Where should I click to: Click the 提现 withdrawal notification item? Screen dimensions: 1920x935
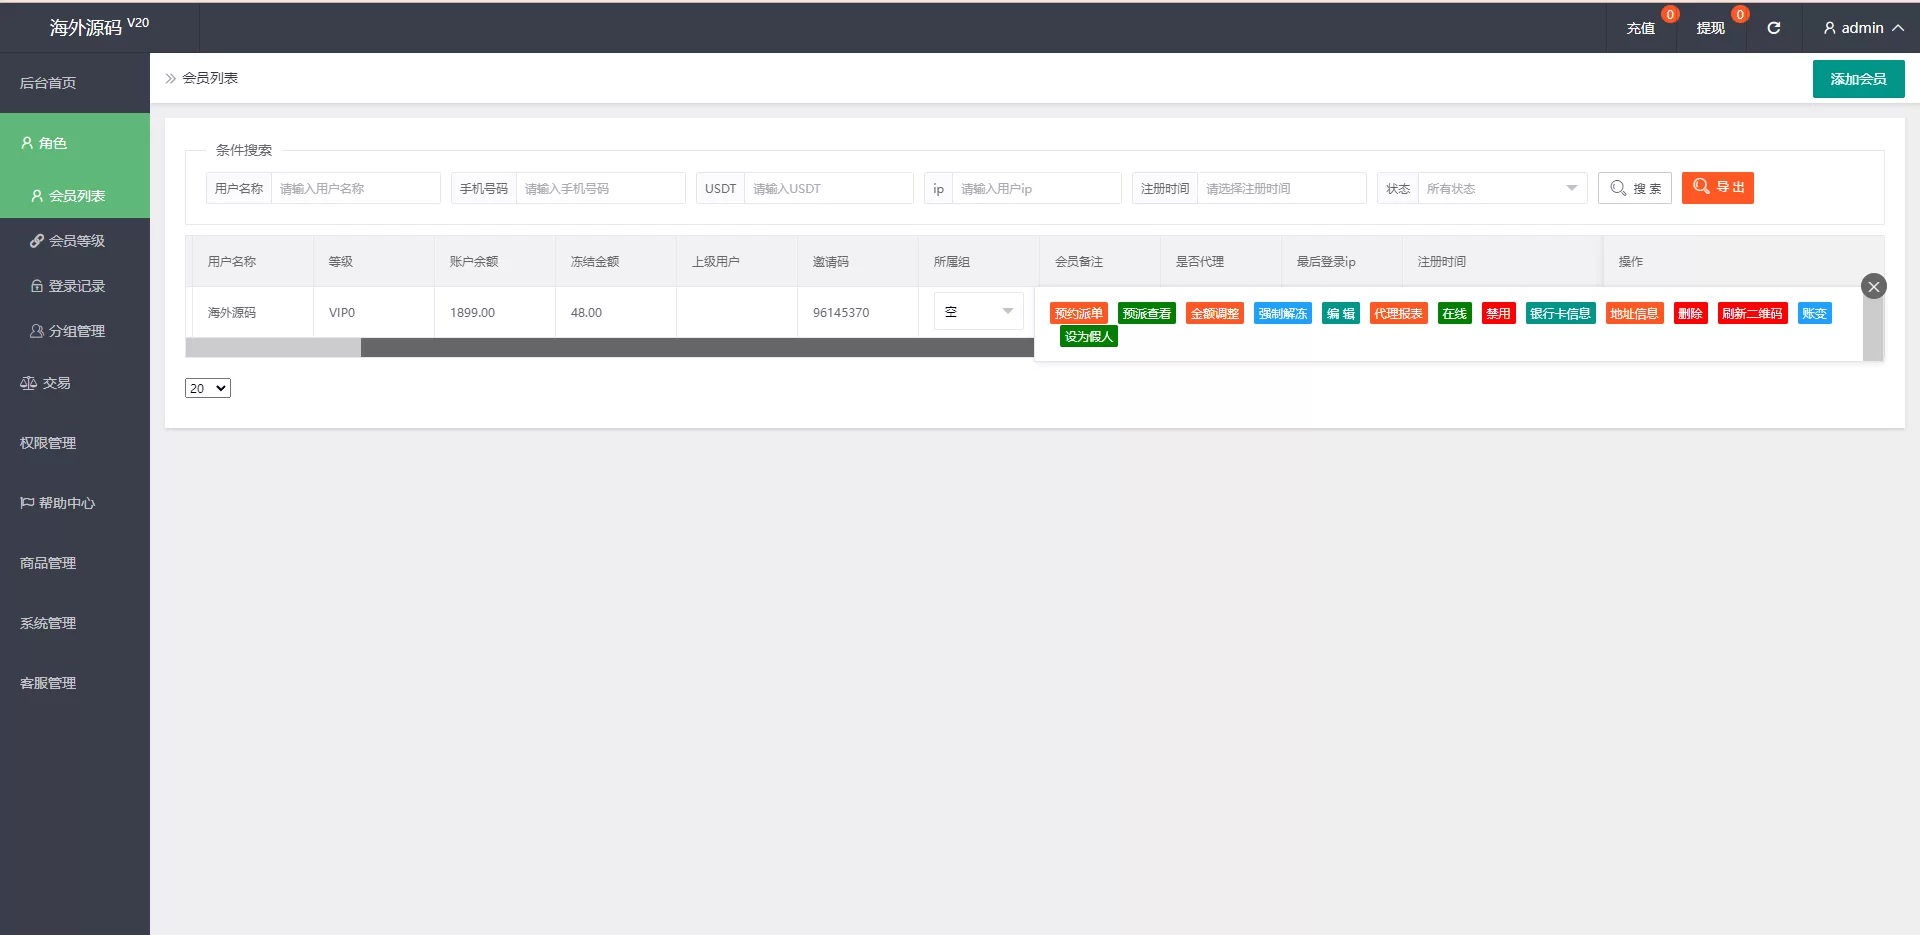tap(1710, 28)
